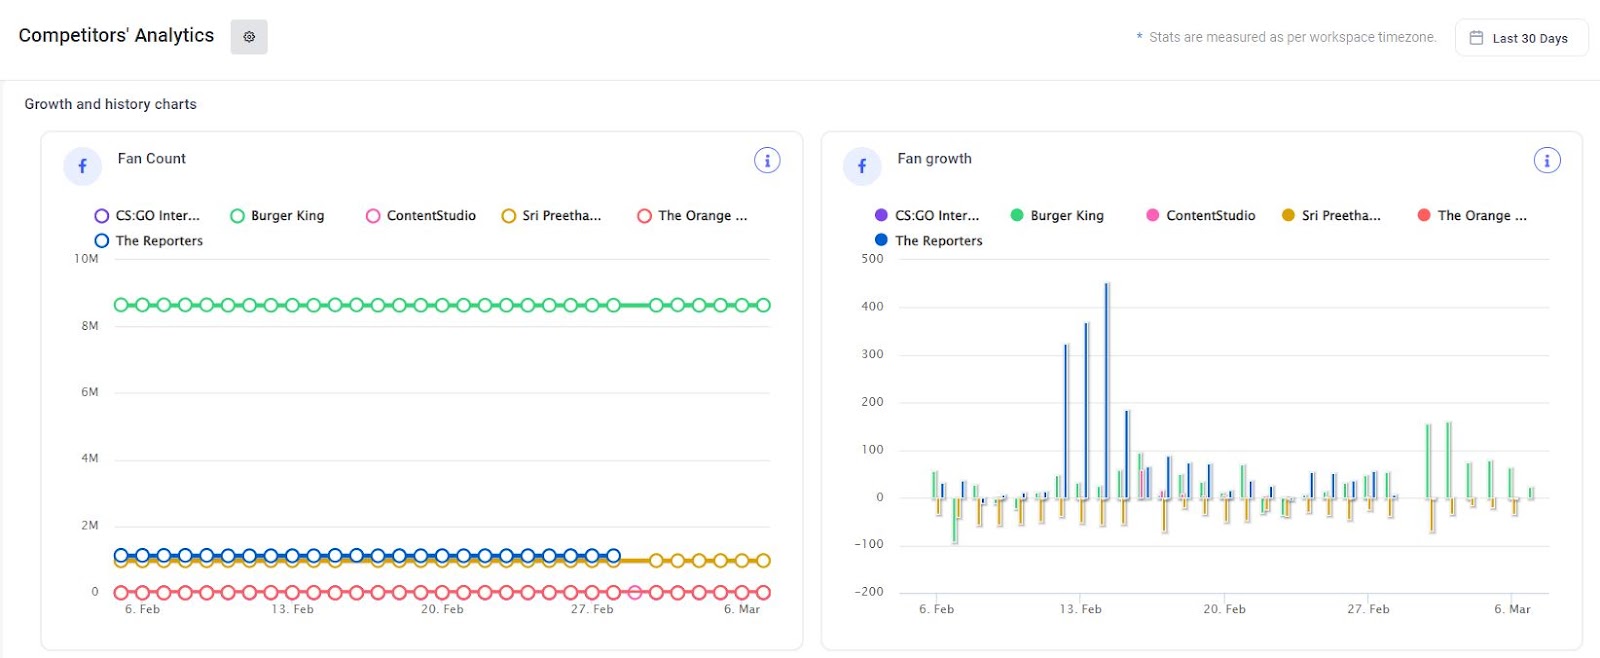Click Facebook icon beside Fan Count
The width and height of the screenshot is (1600, 658).
coord(82,166)
